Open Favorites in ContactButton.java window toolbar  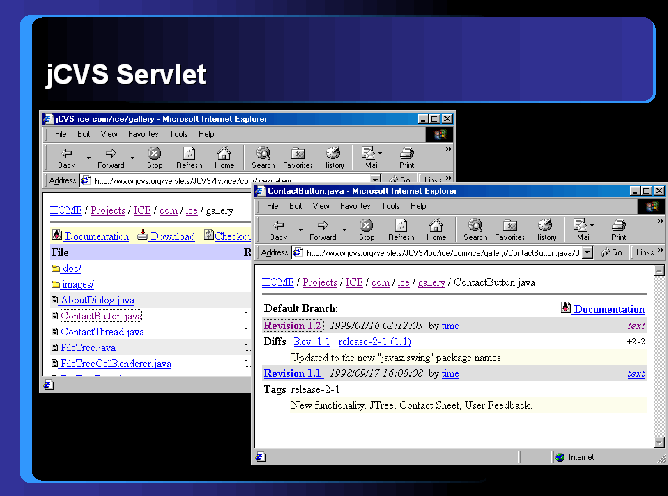pyautogui.click(x=509, y=230)
